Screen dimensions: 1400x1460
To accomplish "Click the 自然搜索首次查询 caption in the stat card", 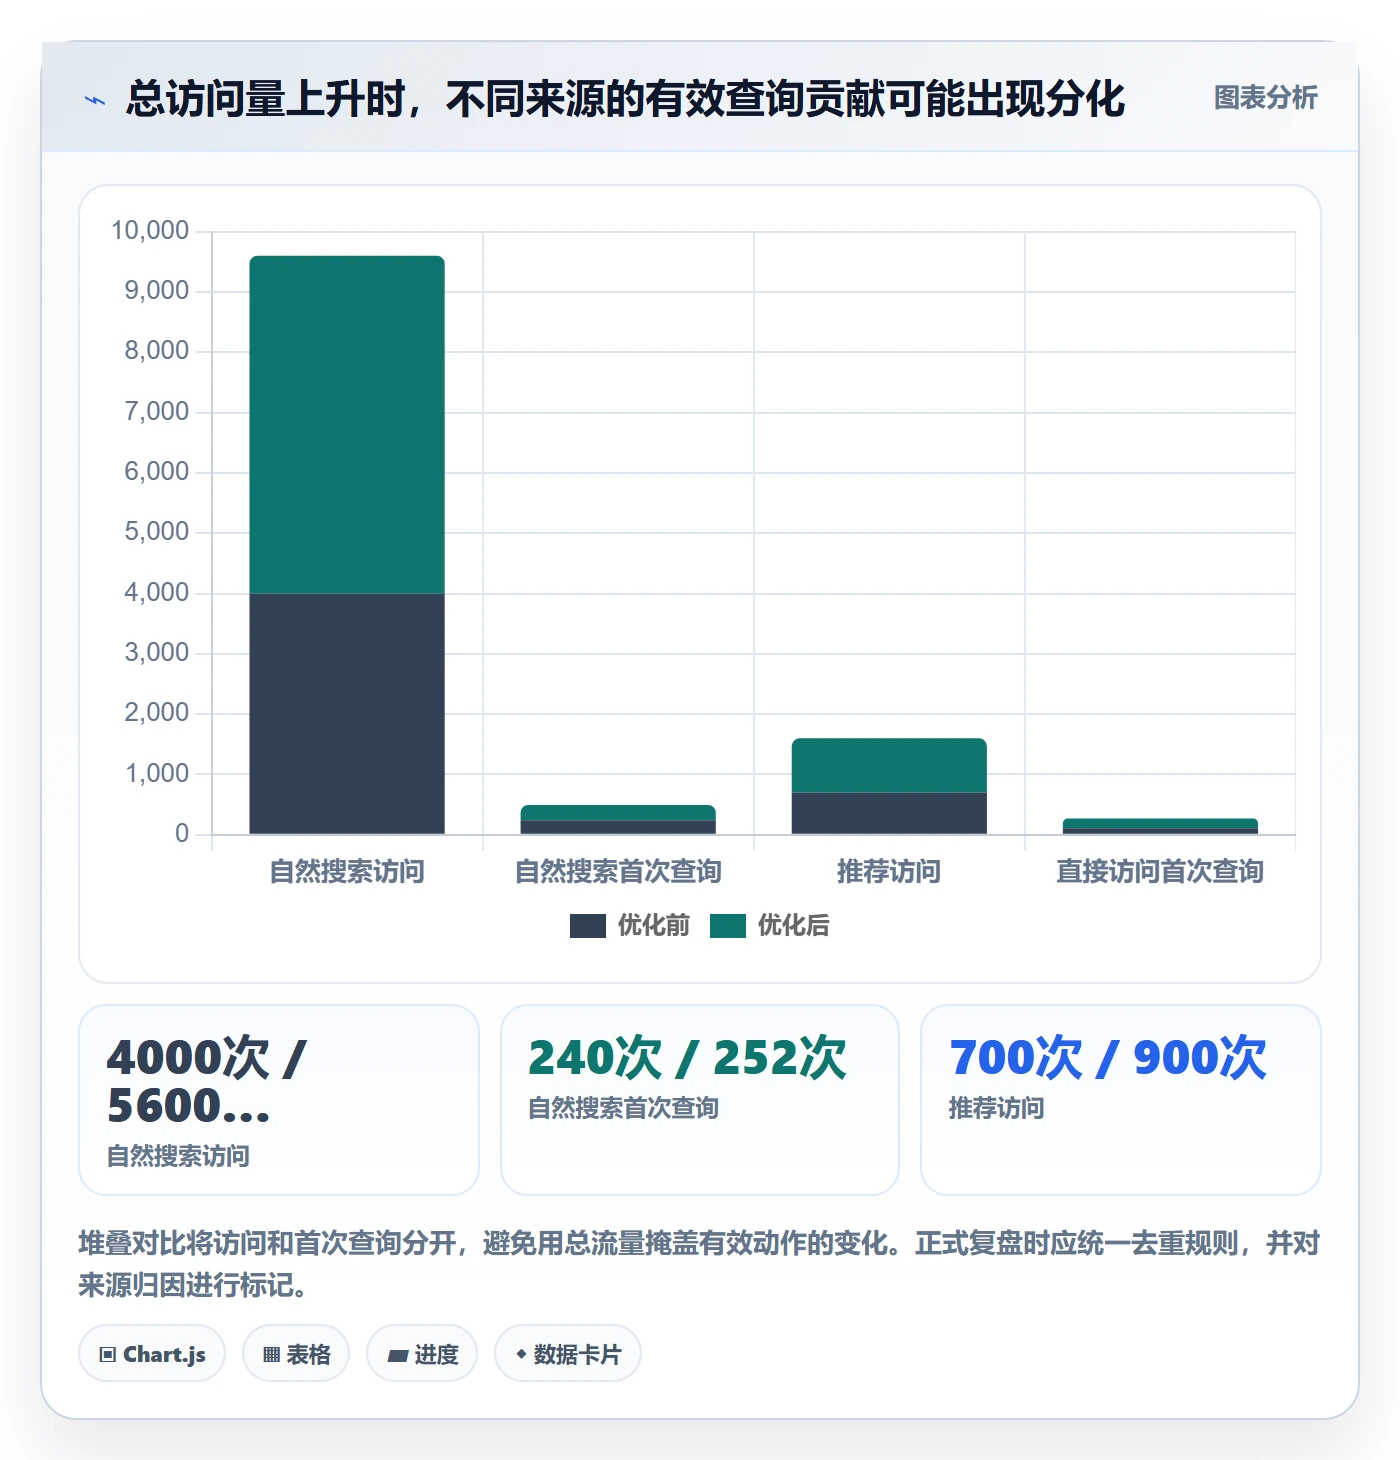I will coord(624,1109).
